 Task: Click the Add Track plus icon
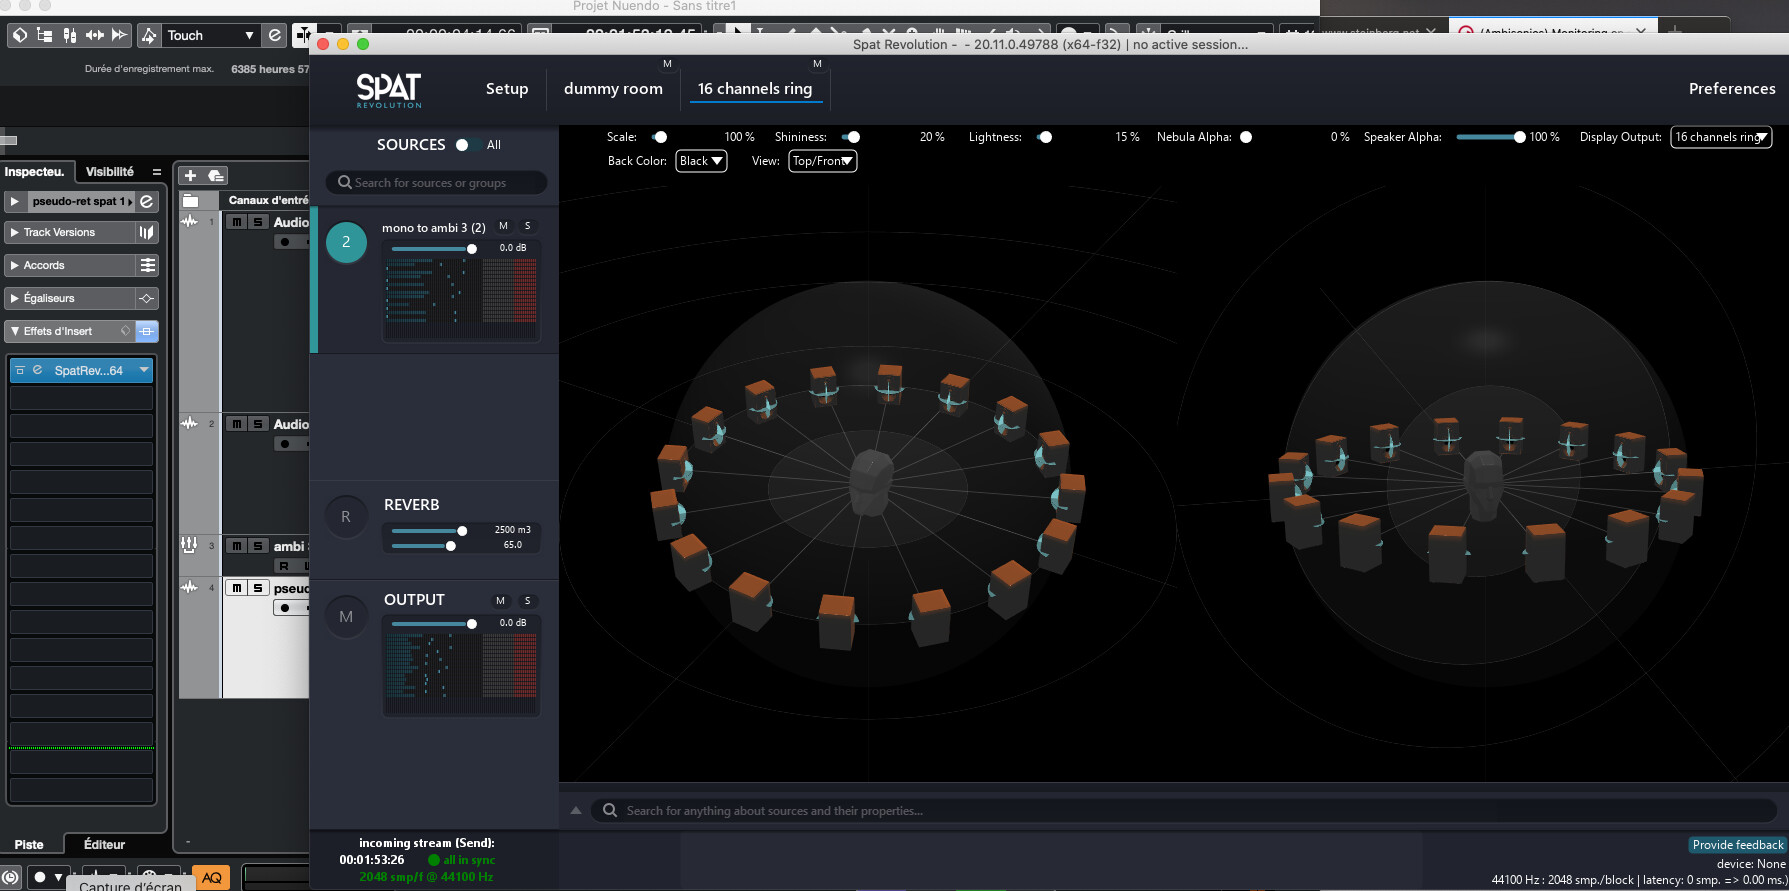190,176
